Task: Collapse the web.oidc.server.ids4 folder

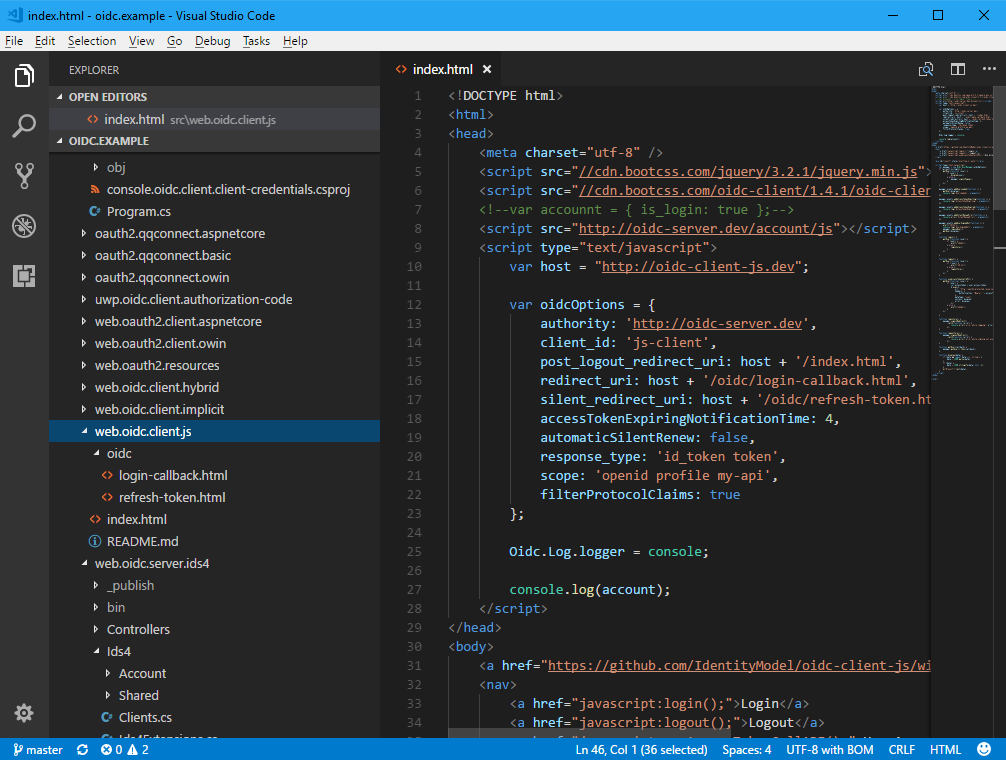Action: coord(84,563)
